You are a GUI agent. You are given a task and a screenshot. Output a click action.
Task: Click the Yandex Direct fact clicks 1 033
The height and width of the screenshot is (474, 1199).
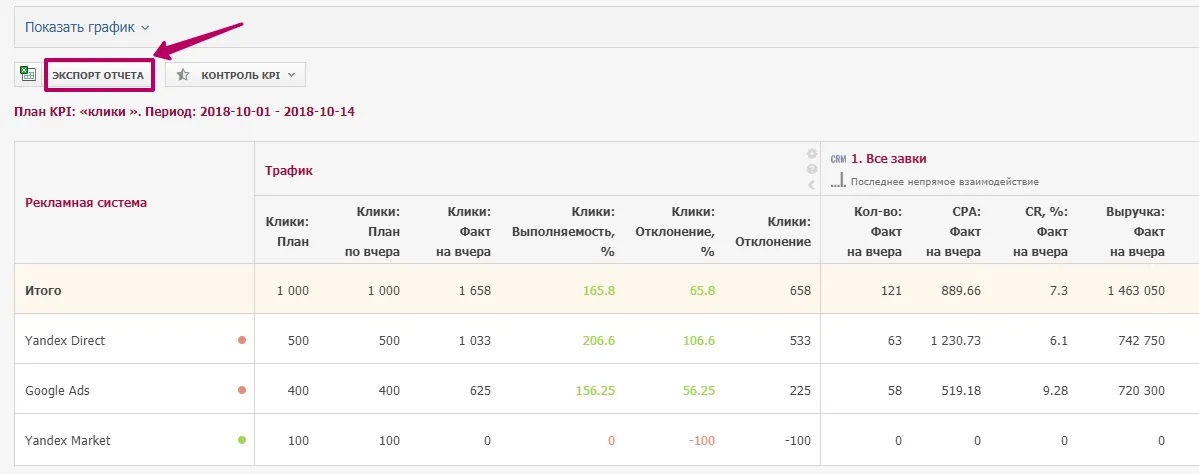pos(474,340)
